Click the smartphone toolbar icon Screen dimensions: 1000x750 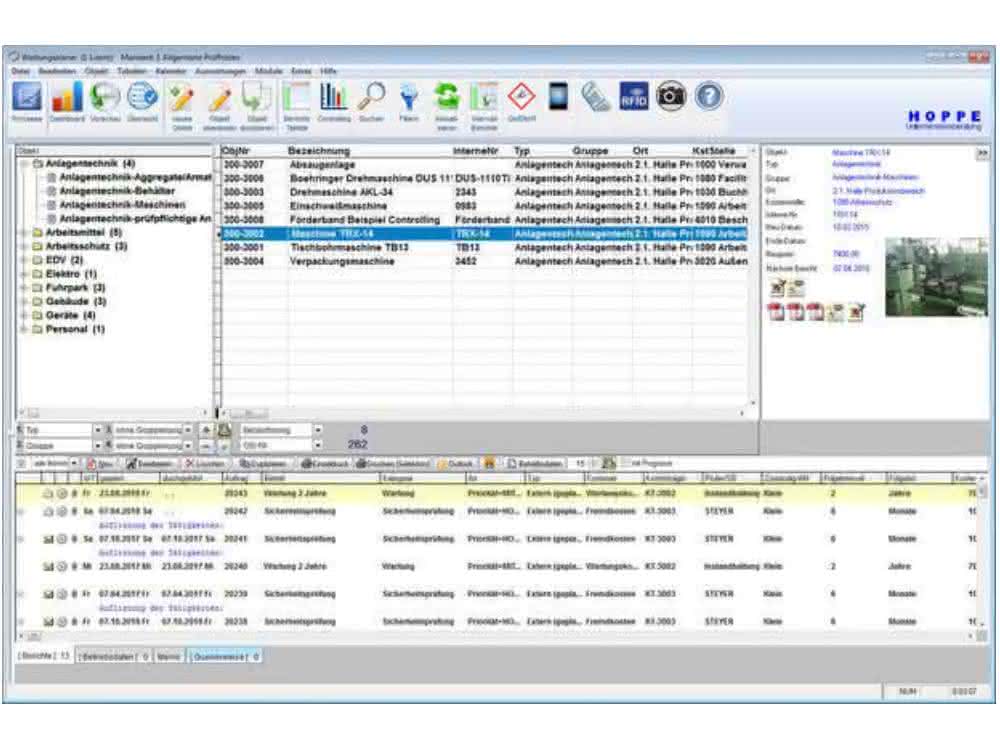pyautogui.click(x=559, y=97)
